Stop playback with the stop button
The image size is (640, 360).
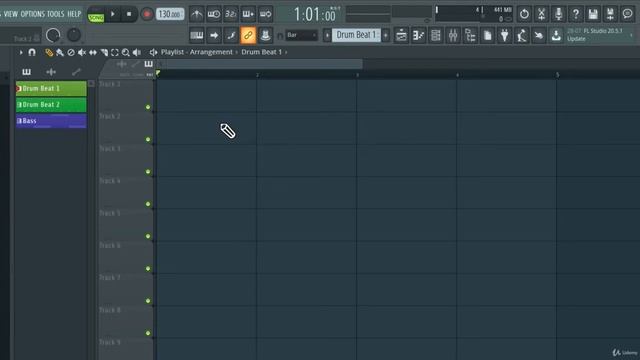(129, 14)
